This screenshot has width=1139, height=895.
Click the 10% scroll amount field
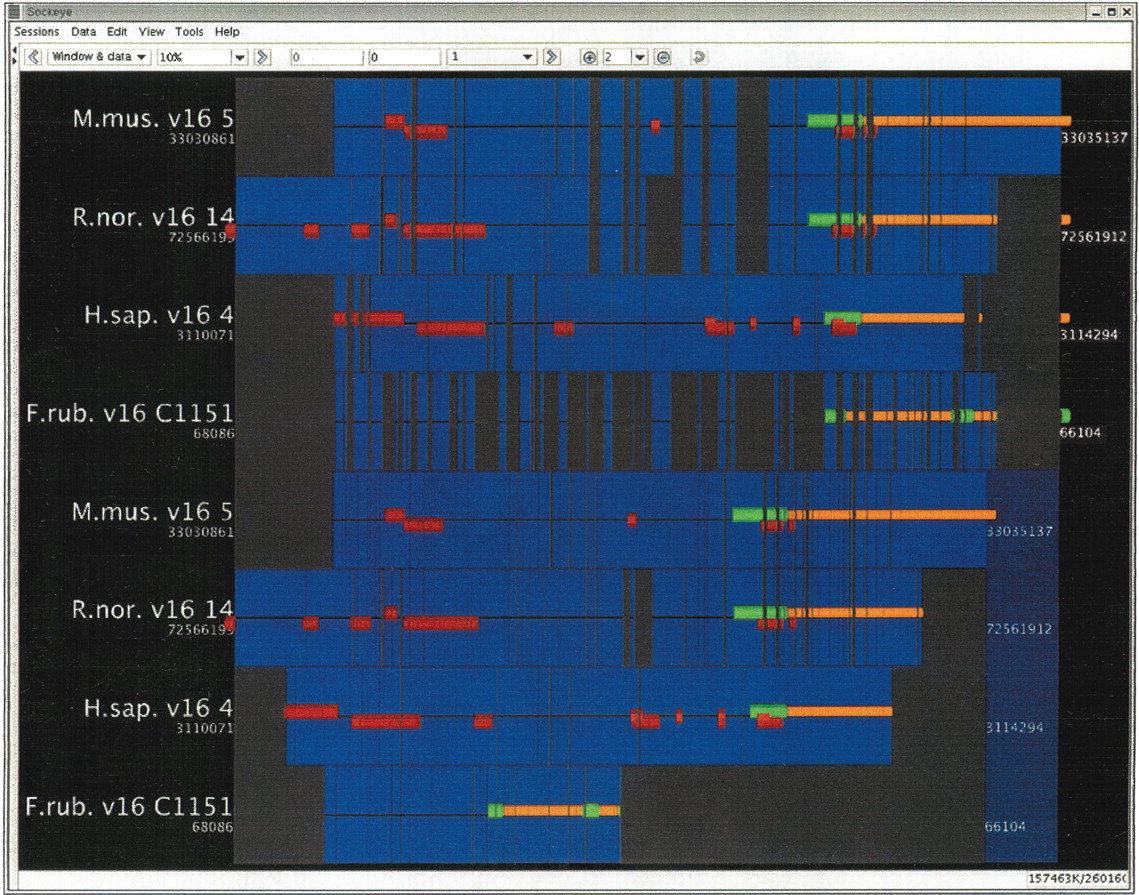click(194, 57)
